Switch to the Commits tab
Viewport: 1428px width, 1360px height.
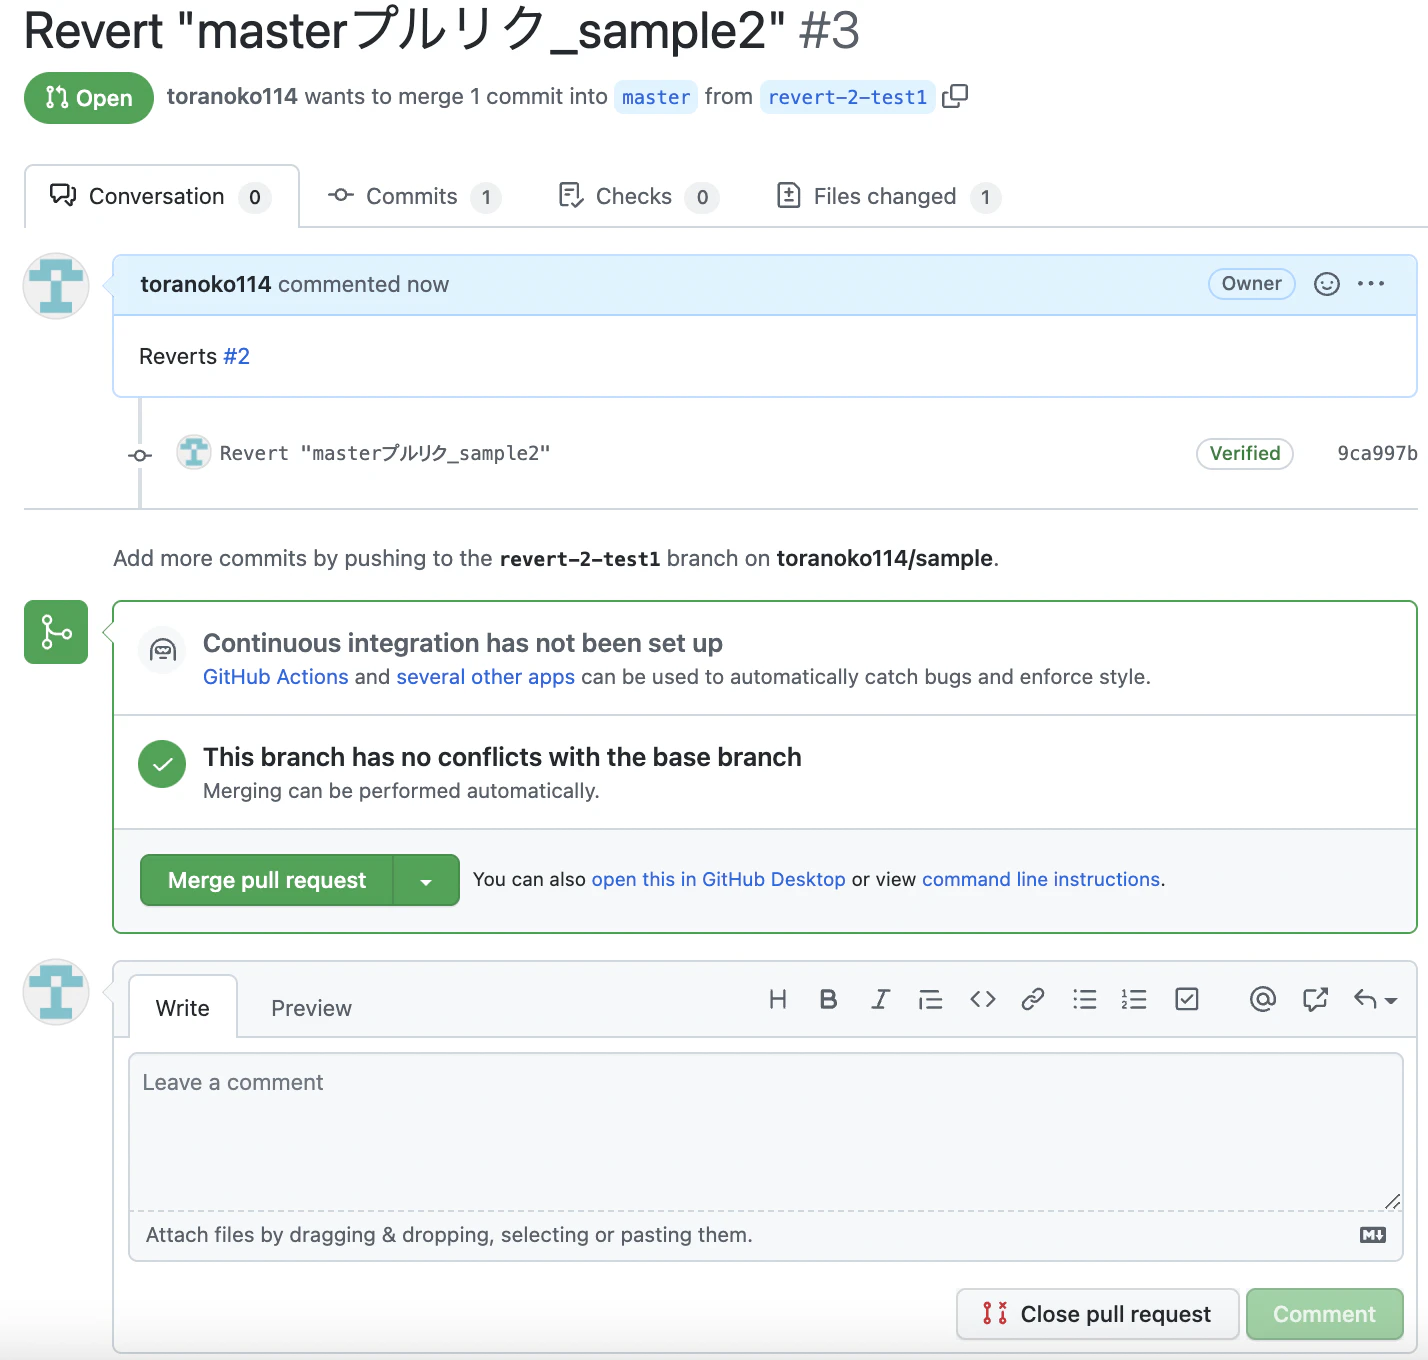click(414, 196)
